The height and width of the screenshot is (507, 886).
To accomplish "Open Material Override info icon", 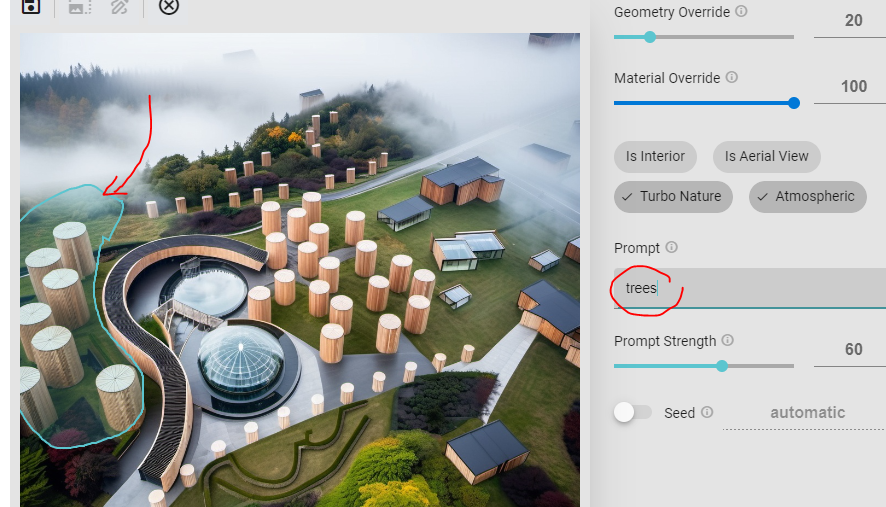I will (x=732, y=77).
